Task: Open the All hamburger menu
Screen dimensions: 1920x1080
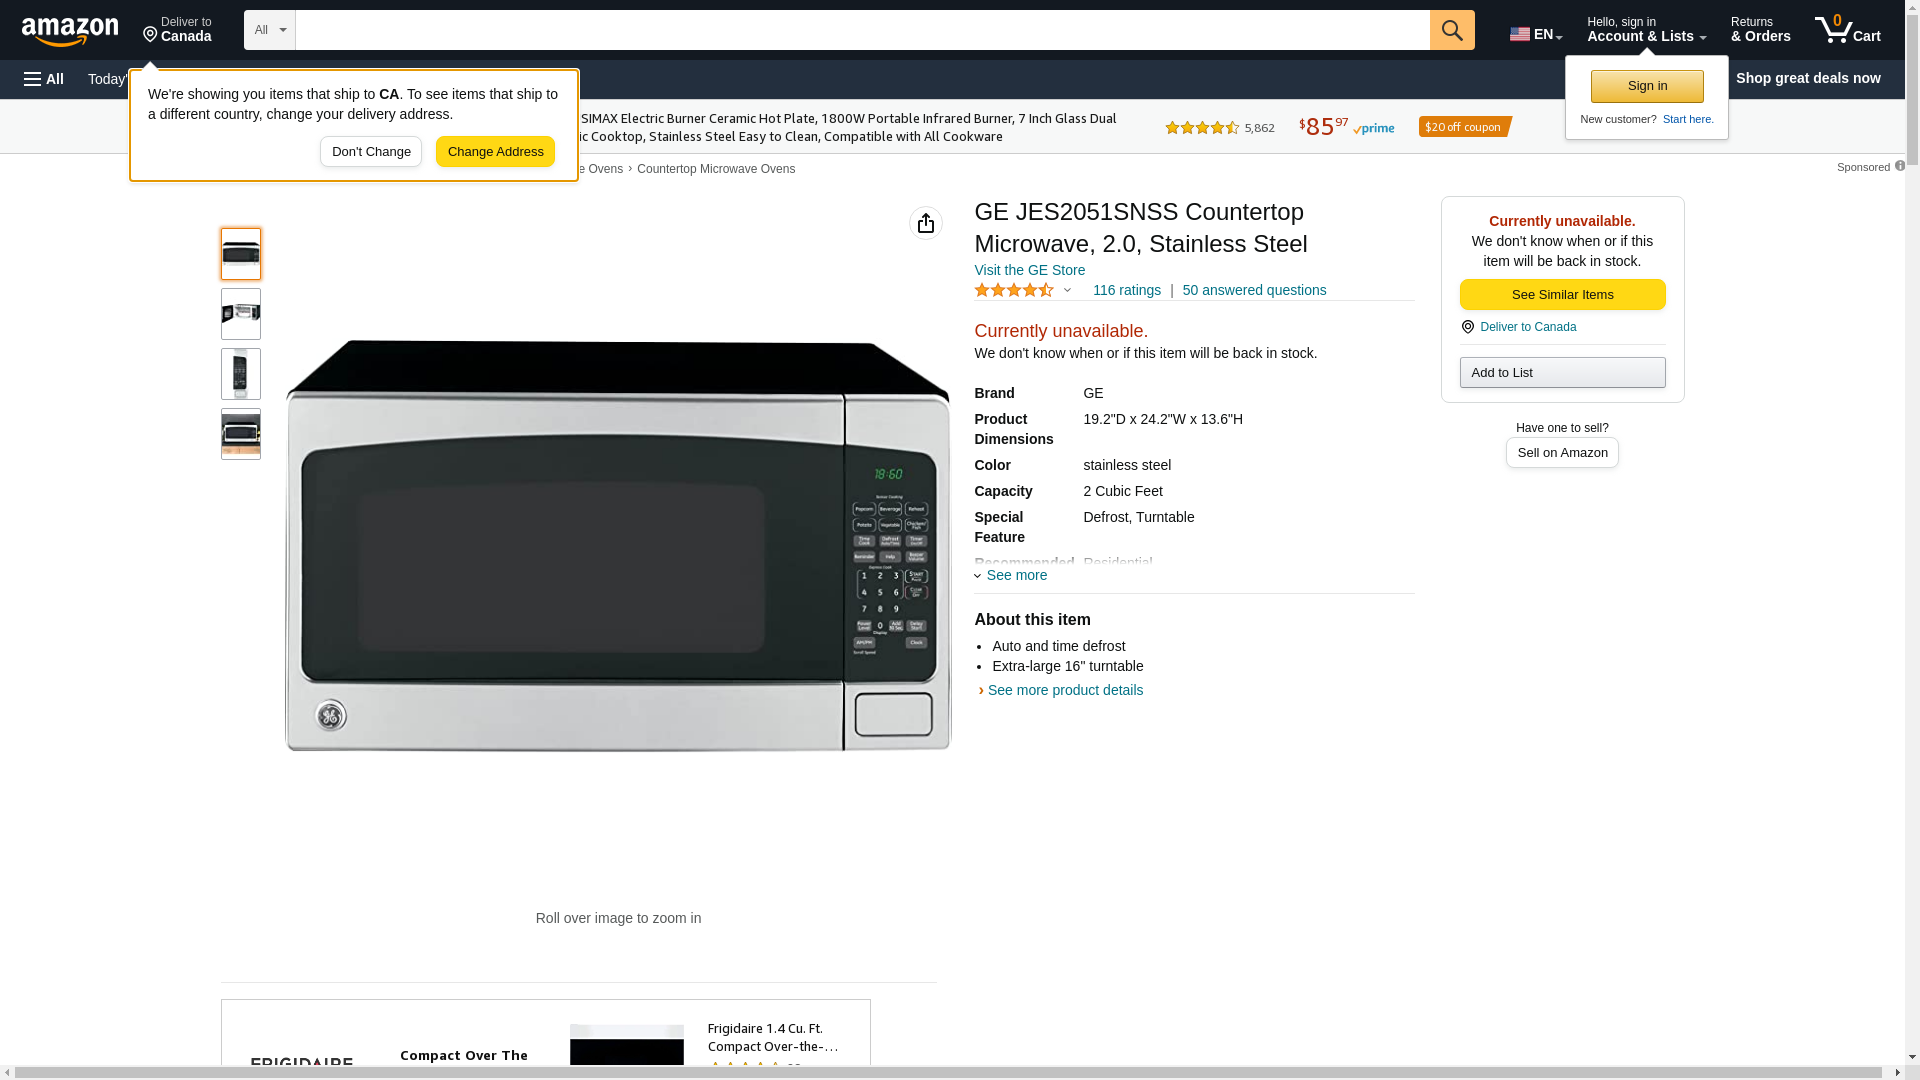Action: 44,79
